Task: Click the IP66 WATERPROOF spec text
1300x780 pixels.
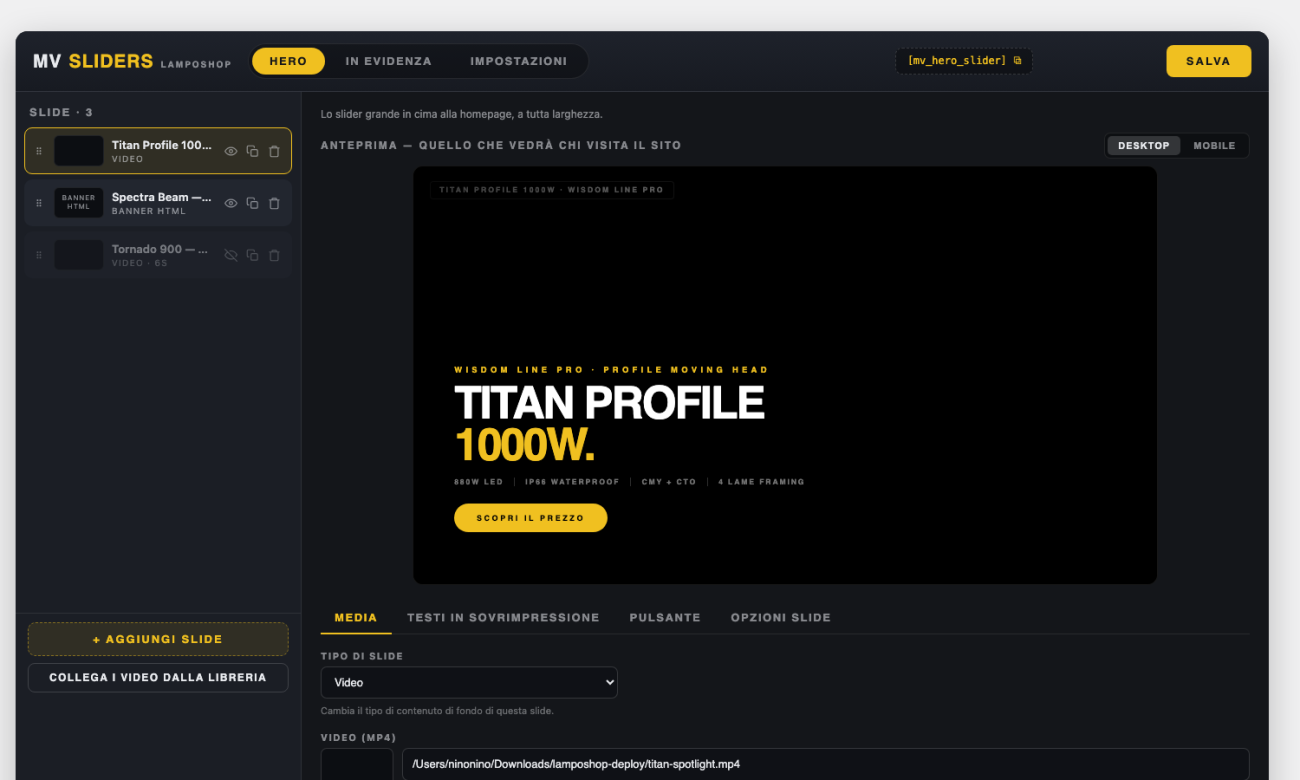Action: [x=573, y=482]
